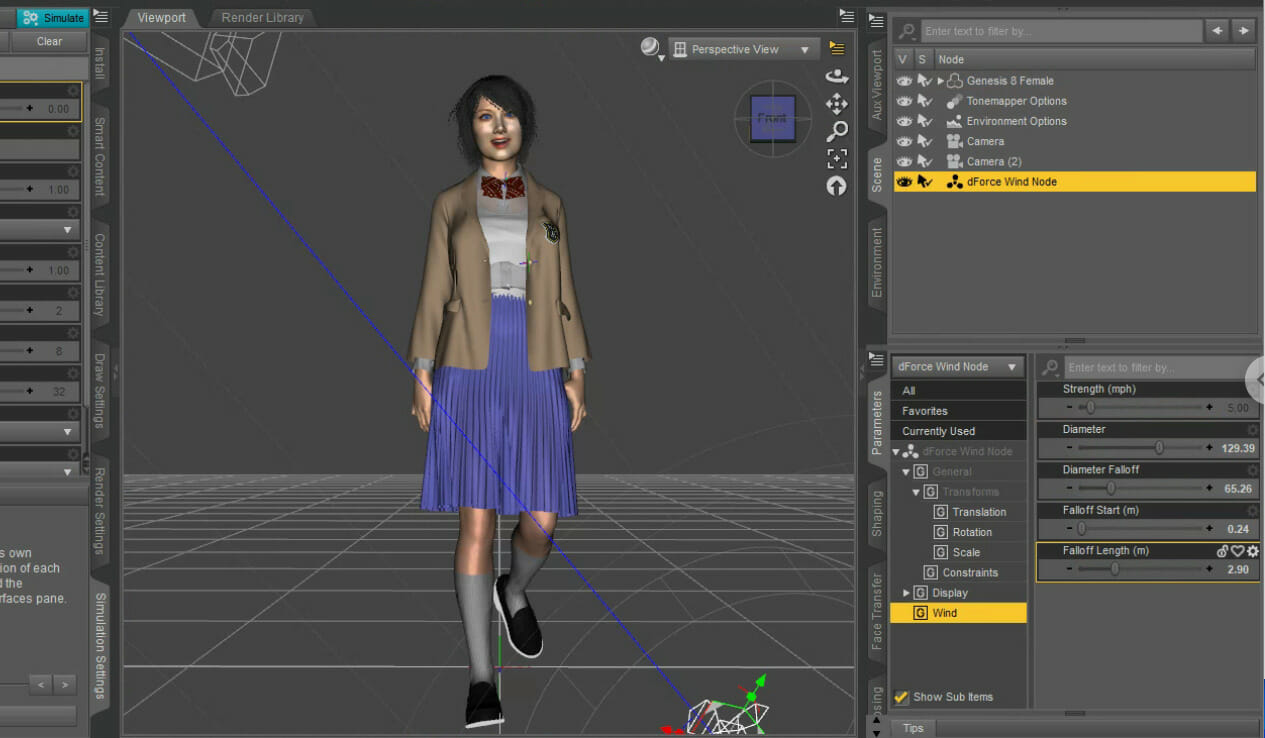Click Scene filter magnifier icon

(x=908, y=31)
